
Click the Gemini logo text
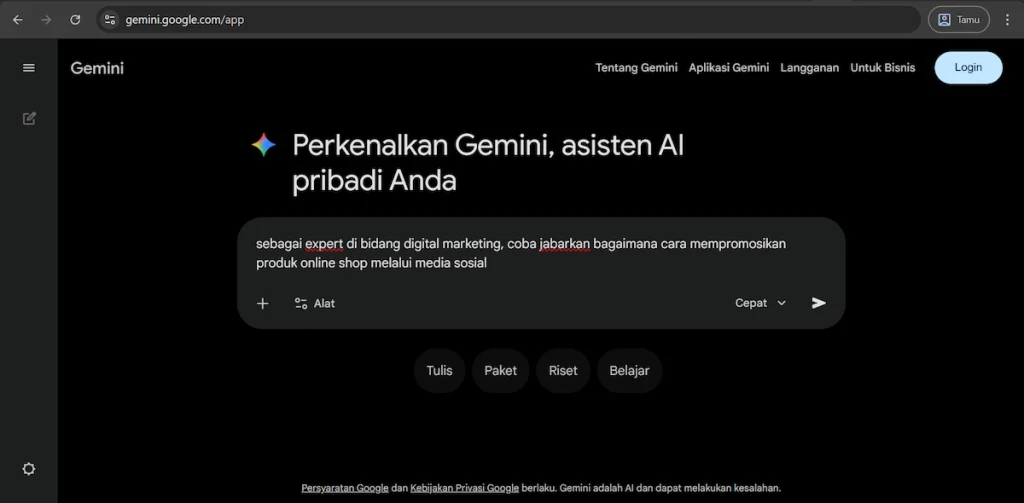(97, 68)
